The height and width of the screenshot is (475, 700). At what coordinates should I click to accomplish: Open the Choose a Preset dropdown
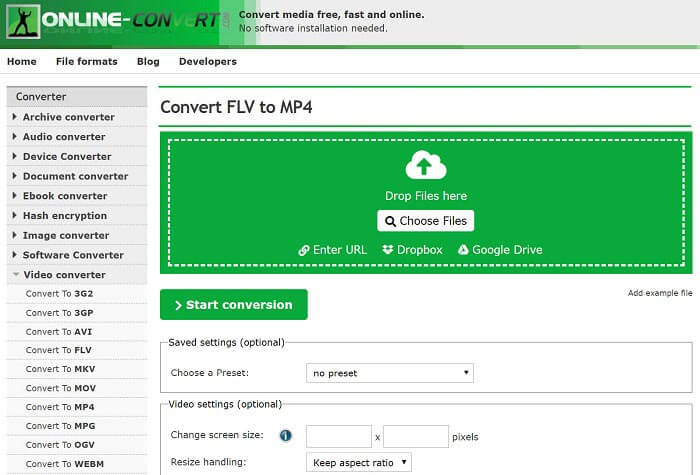click(x=389, y=373)
